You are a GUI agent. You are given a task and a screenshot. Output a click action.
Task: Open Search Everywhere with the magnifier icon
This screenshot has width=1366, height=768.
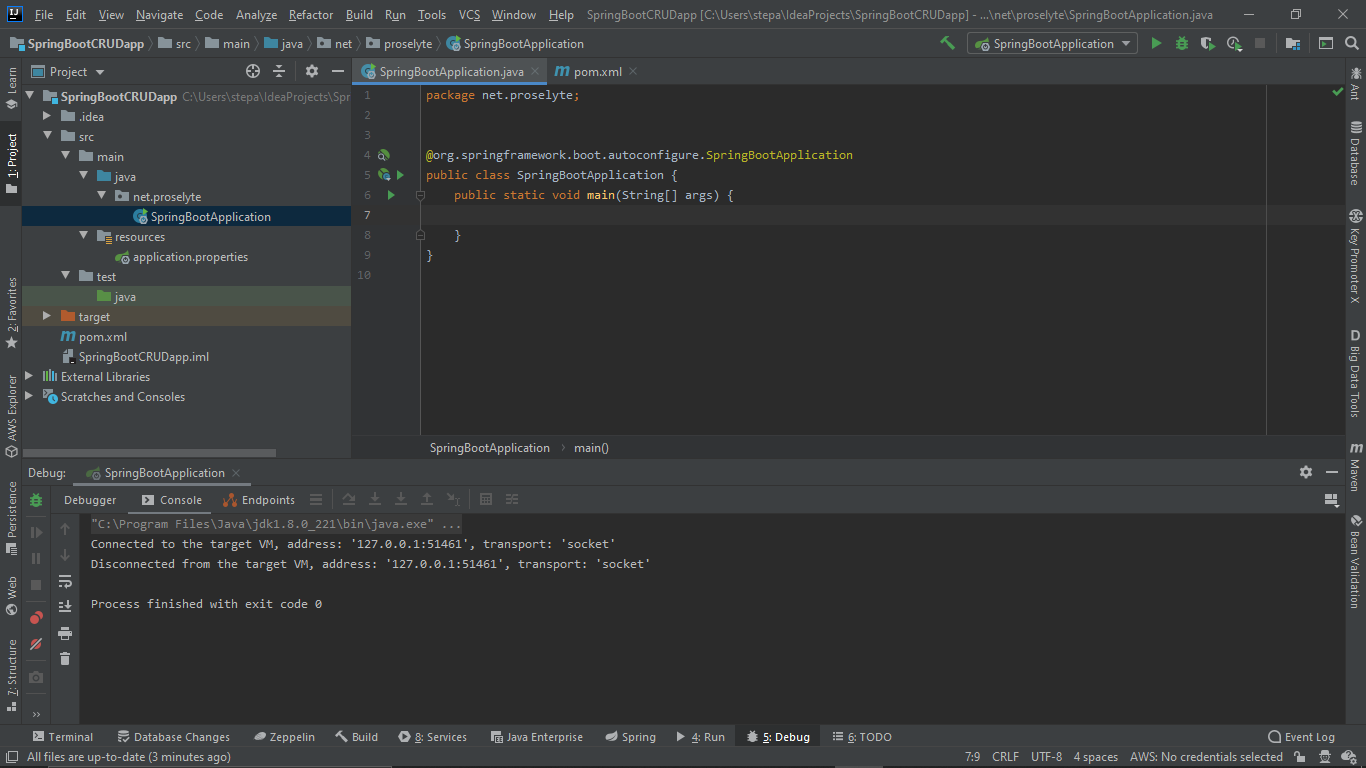[x=1352, y=43]
